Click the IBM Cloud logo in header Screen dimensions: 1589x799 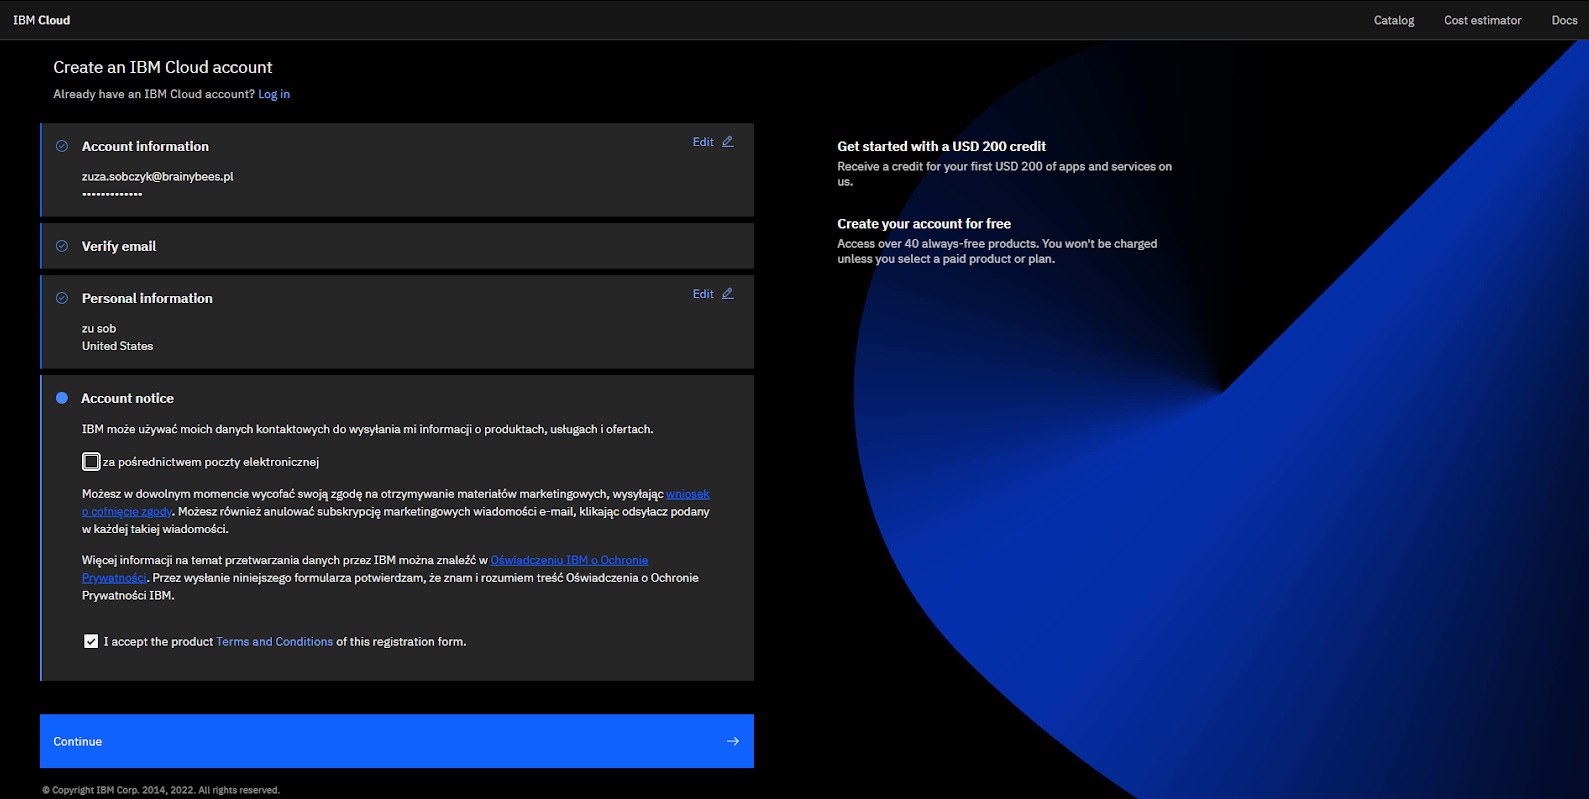click(42, 20)
